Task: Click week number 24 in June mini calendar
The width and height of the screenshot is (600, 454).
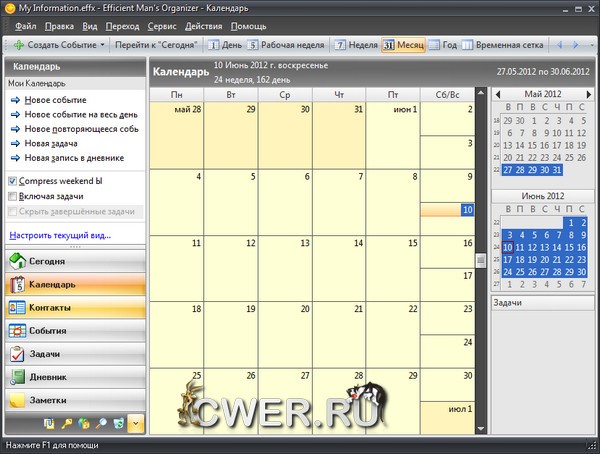Action: [496, 247]
